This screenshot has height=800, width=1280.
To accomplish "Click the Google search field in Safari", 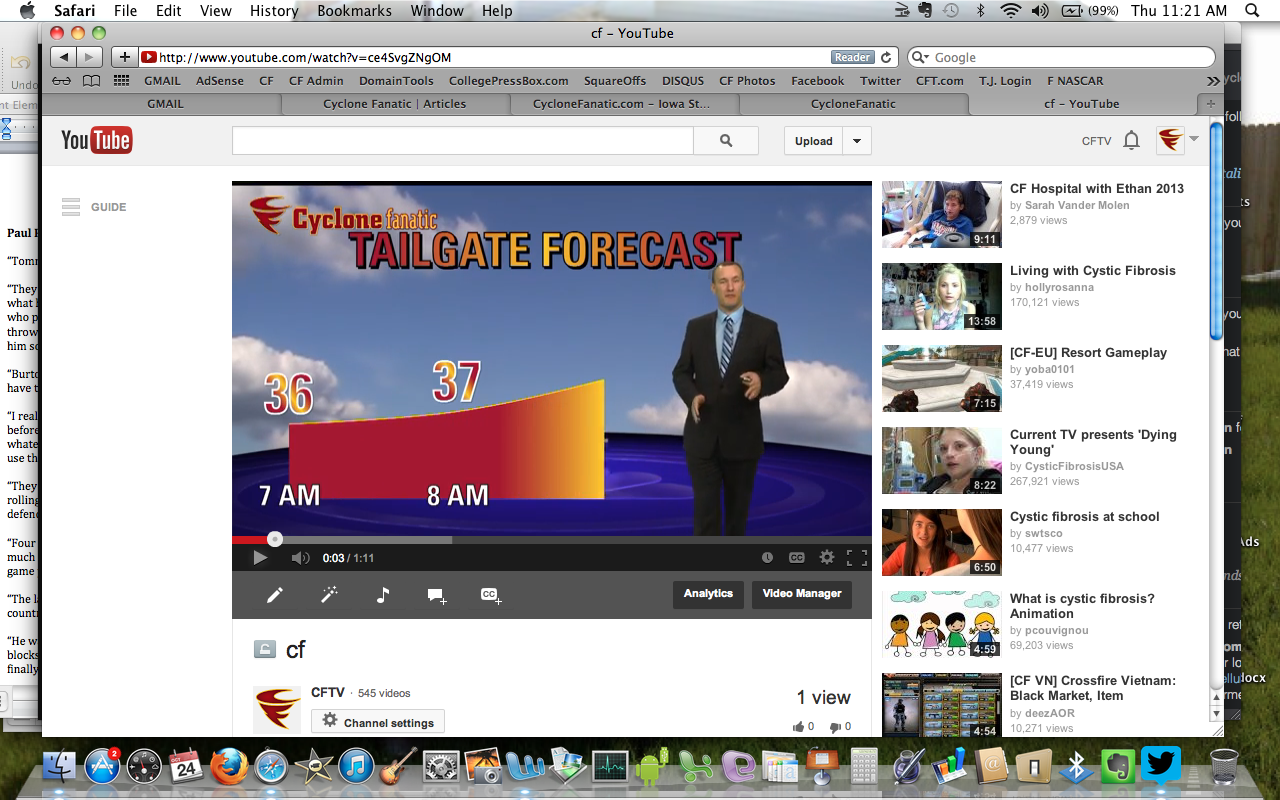I will [1062, 57].
